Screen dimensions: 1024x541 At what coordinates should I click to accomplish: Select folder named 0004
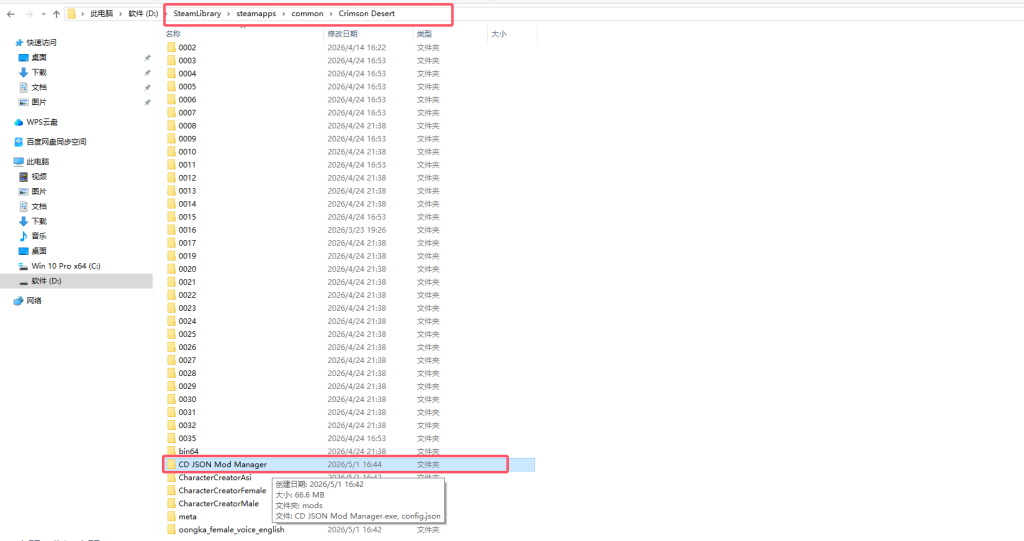(x=187, y=74)
